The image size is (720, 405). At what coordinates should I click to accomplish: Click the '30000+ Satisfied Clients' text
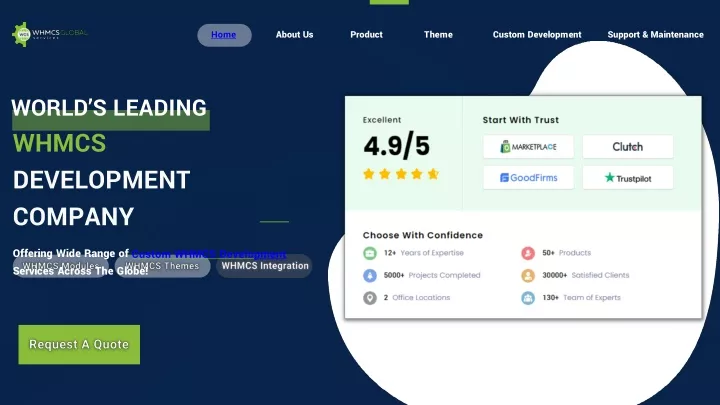click(x=586, y=275)
